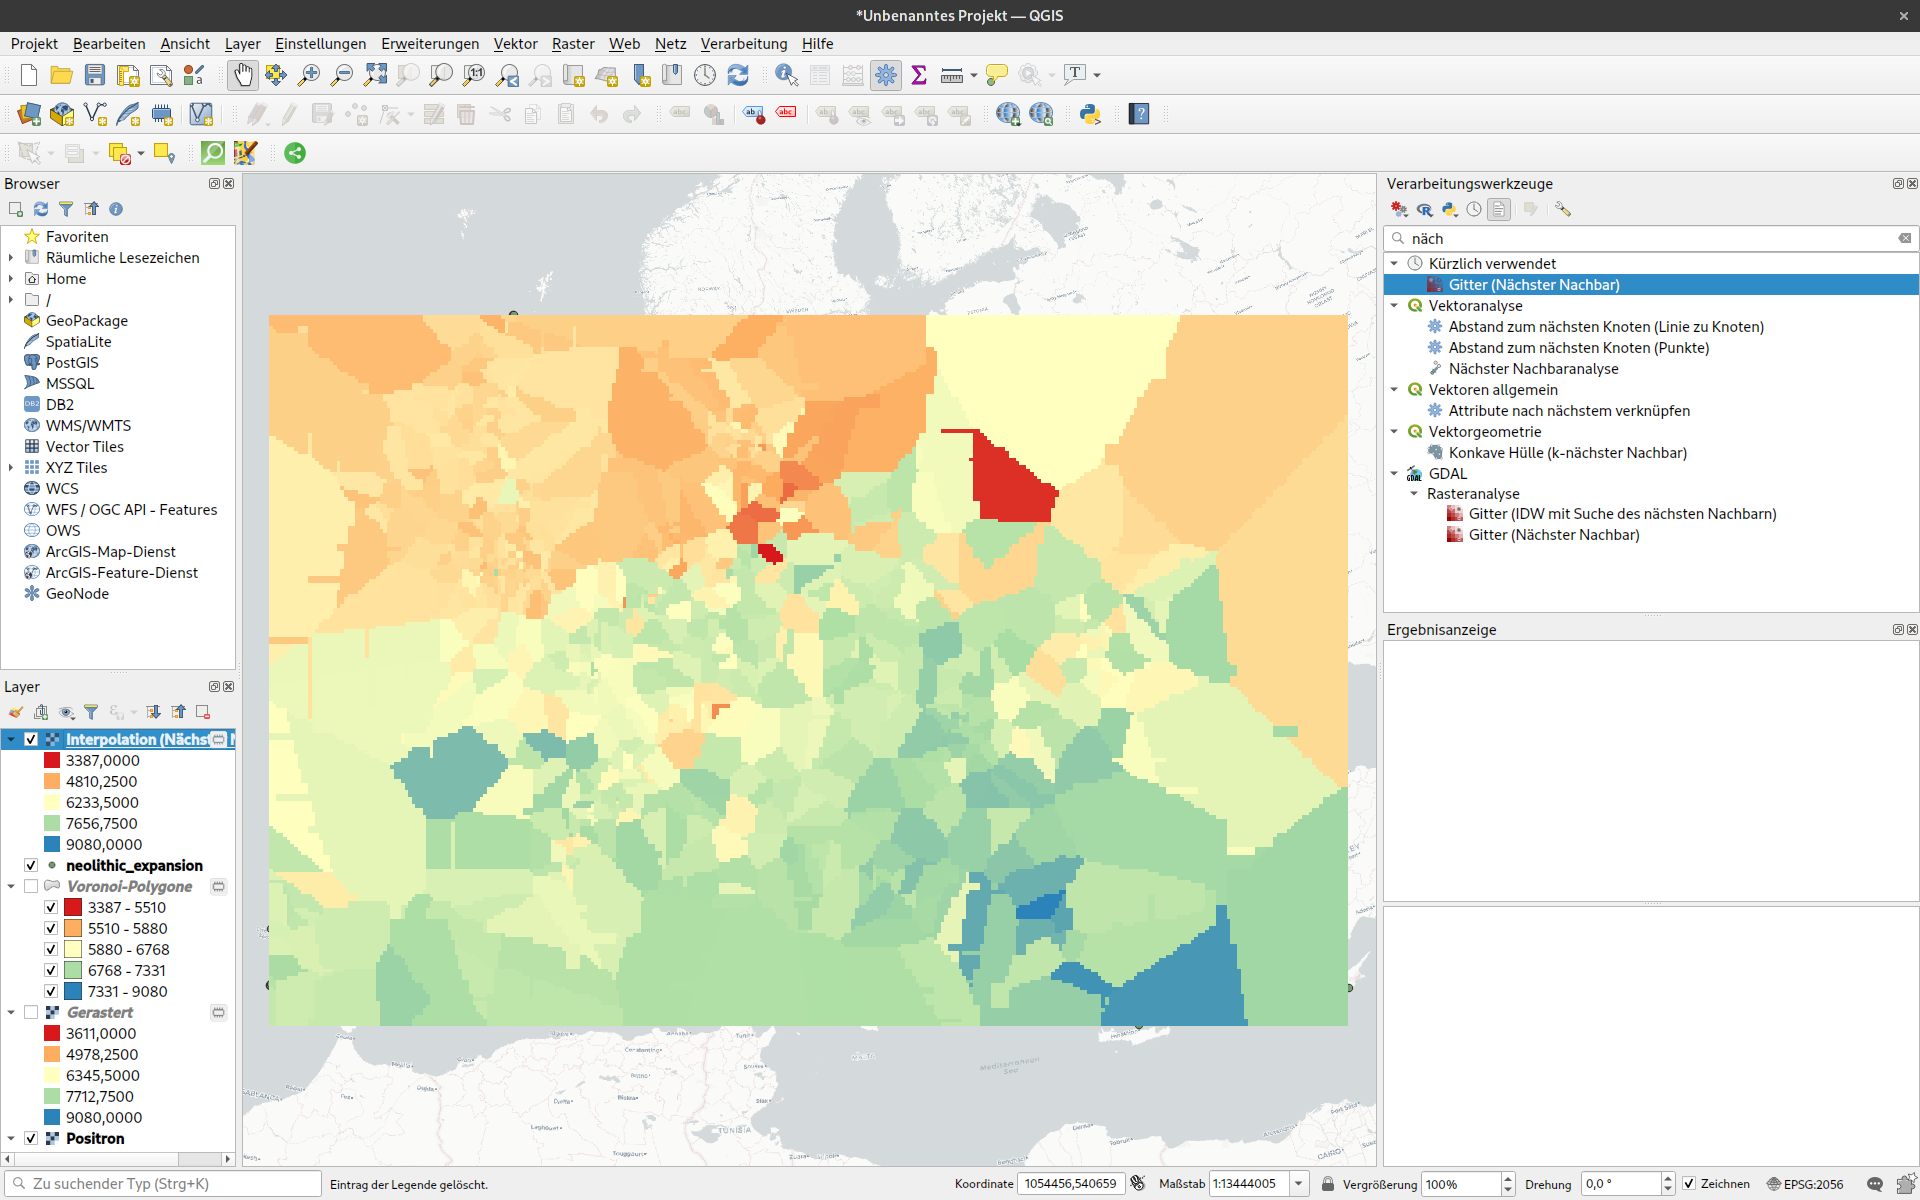This screenshot has width=1920, height=1200.
Task: Open the Maßstab scale dropdown
Action: pos(1298,1184)
